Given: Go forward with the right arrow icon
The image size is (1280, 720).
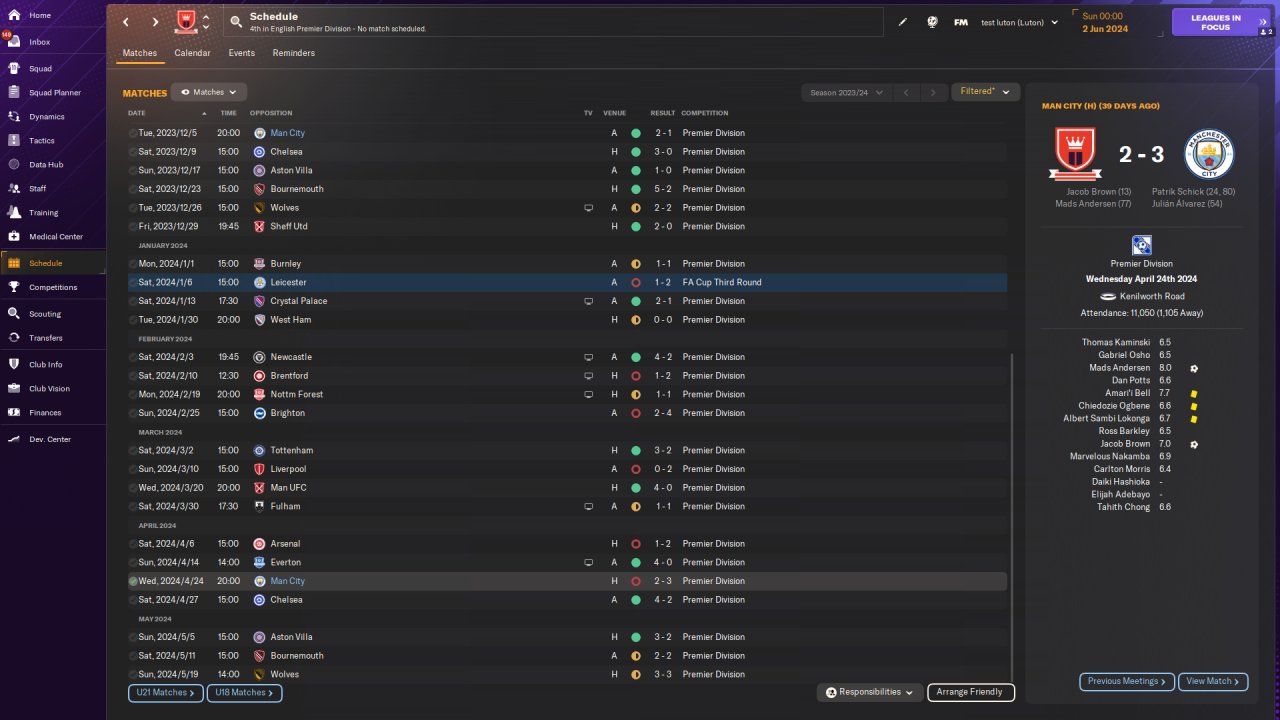Looking at the screenshot, I should pos(155,22).
